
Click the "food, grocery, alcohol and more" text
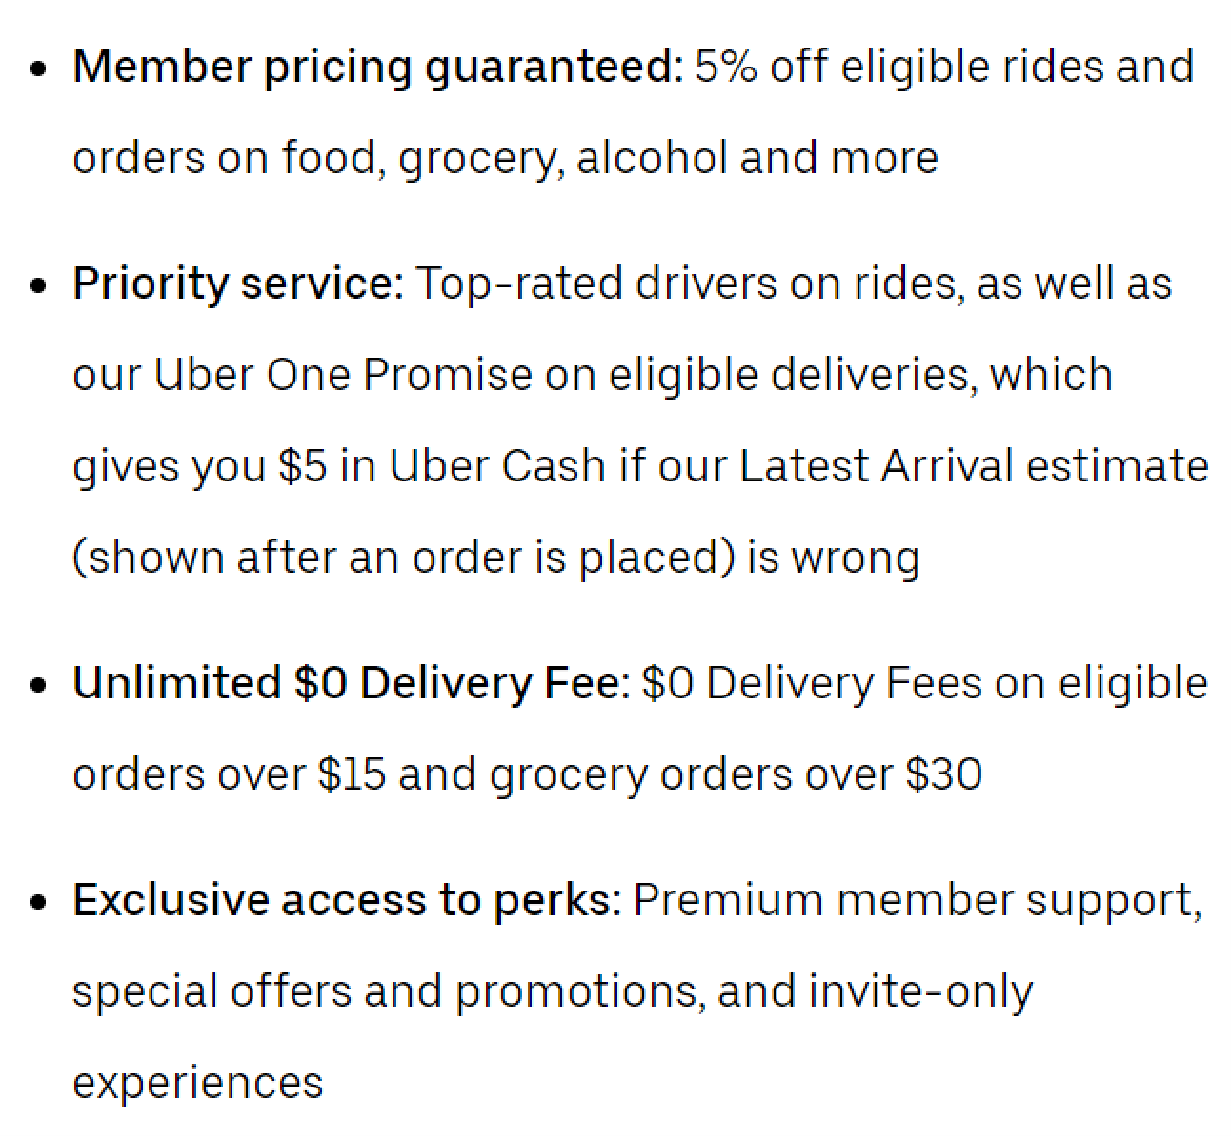(609, 158)
